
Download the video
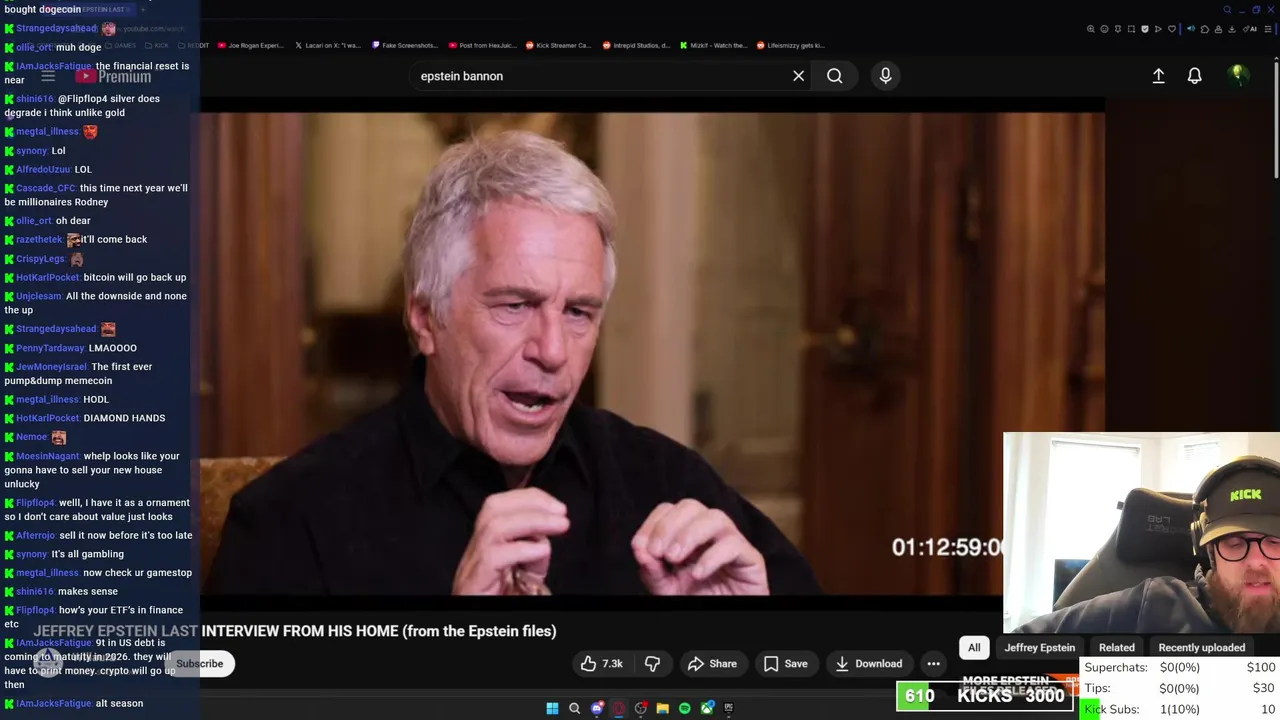pos(868,664)
